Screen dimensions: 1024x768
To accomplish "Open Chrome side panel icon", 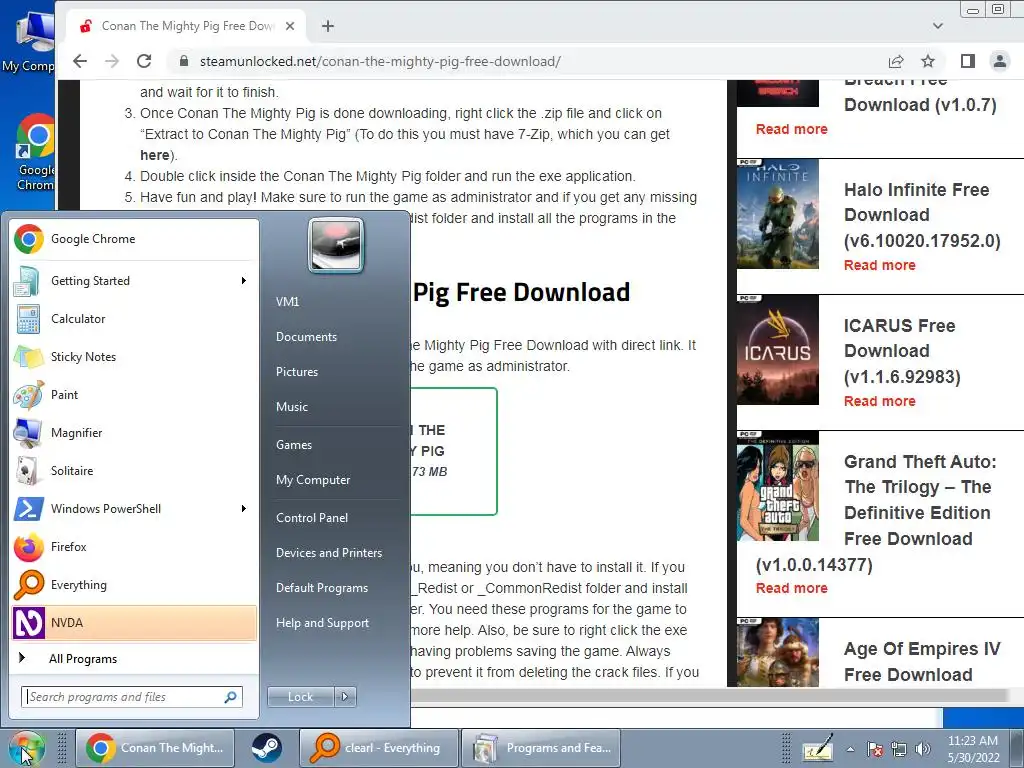I will tap(968, 61).
